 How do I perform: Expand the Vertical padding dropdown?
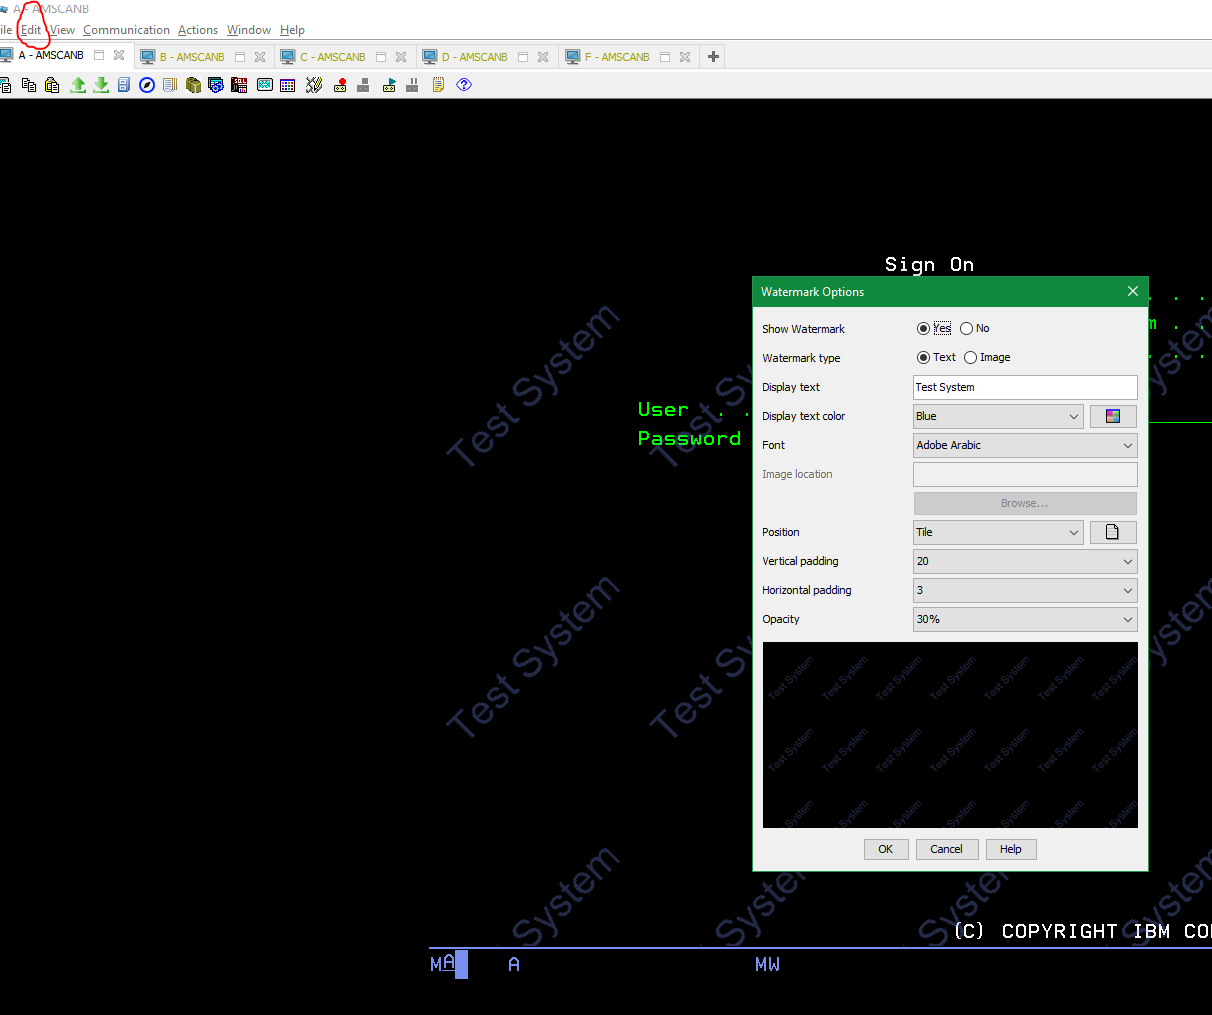click(1025, 561)
